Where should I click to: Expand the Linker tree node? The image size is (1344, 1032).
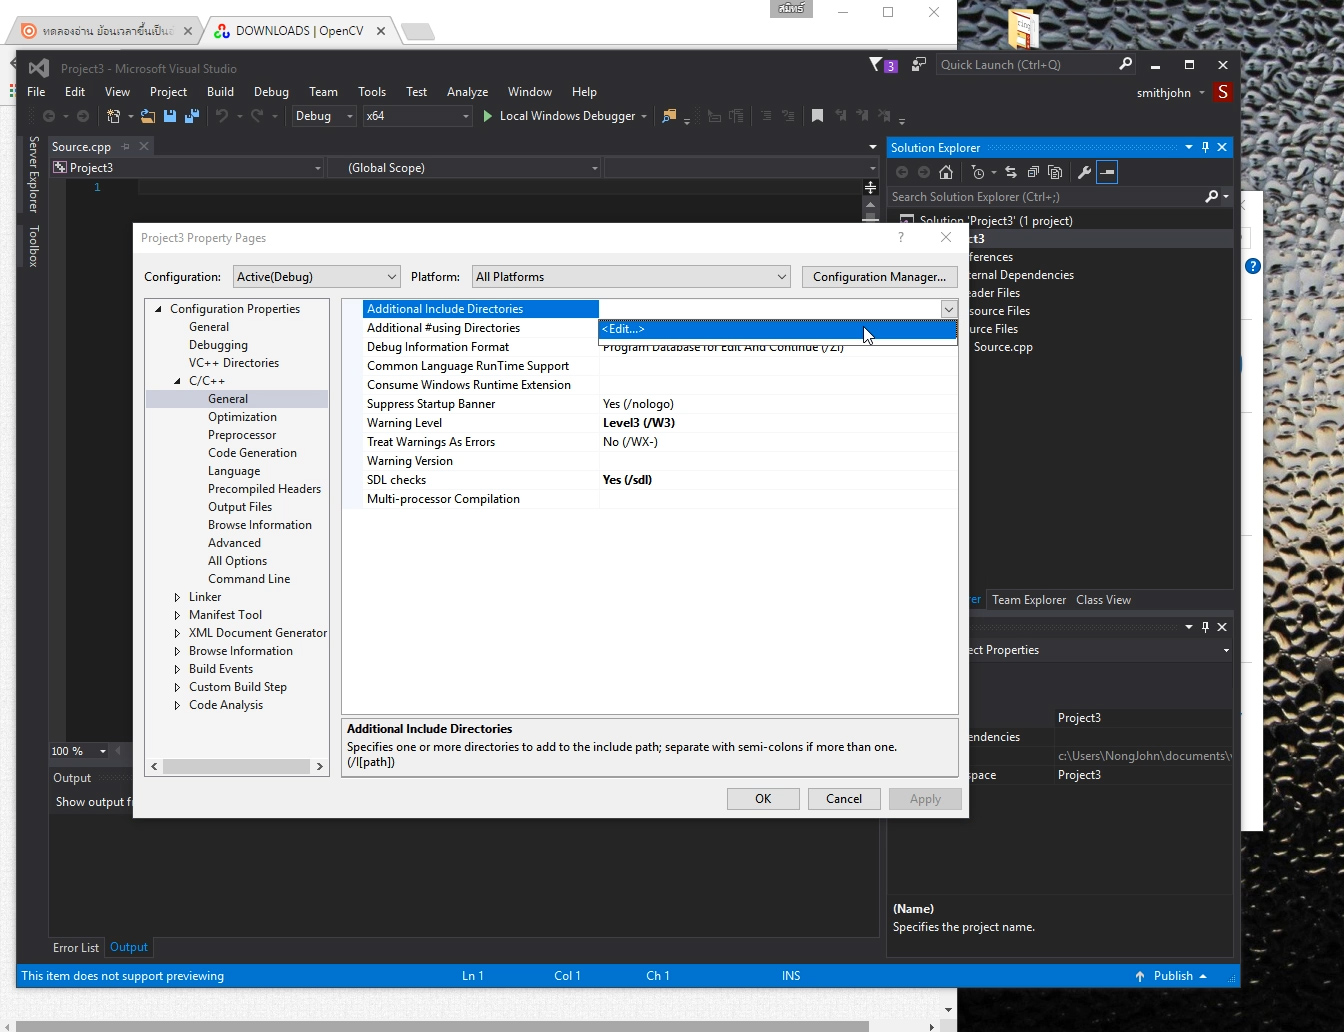pyautogui.click(x=178, y=597)
